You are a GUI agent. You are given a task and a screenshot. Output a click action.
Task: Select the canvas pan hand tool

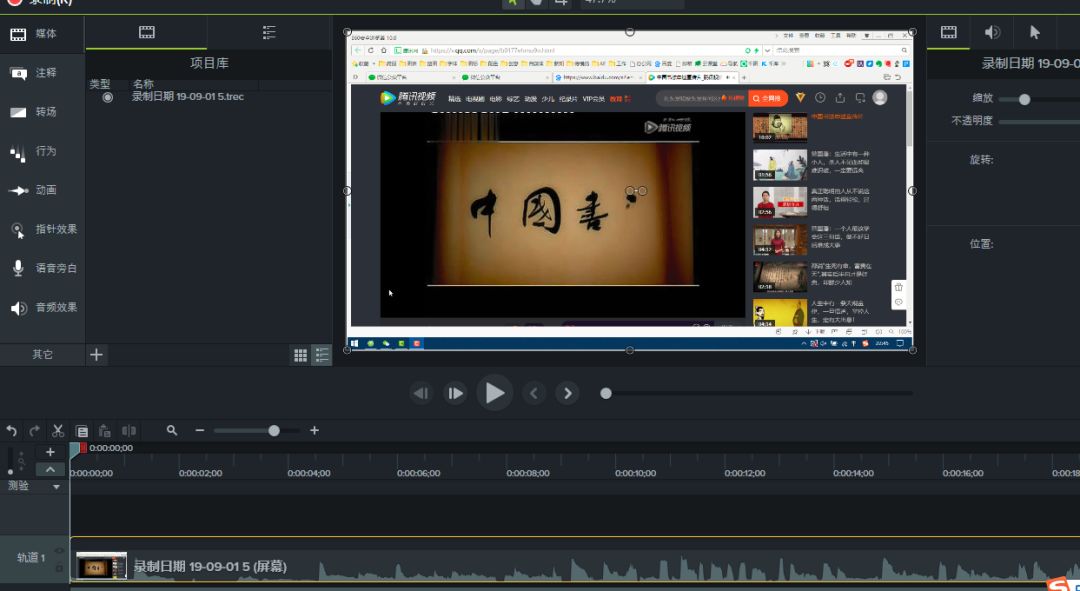(x=537, y=3)
